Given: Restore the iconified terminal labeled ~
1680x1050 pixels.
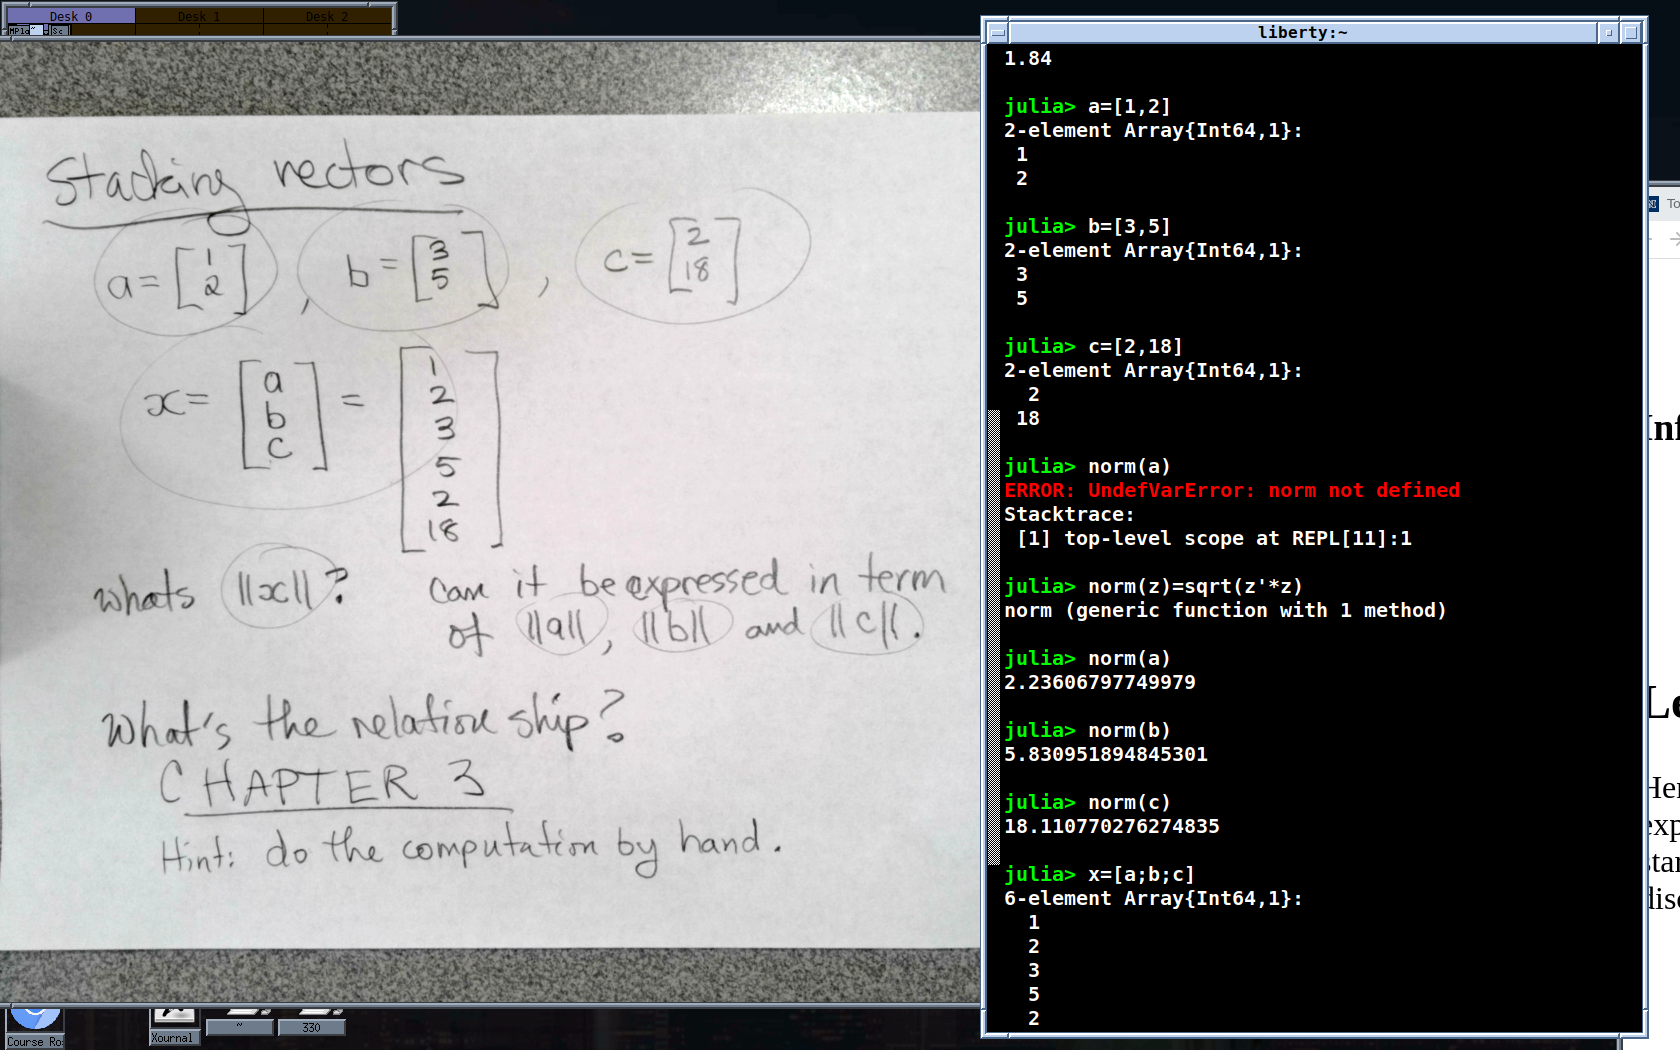Looking at the screenshot, I should 239,1027.
